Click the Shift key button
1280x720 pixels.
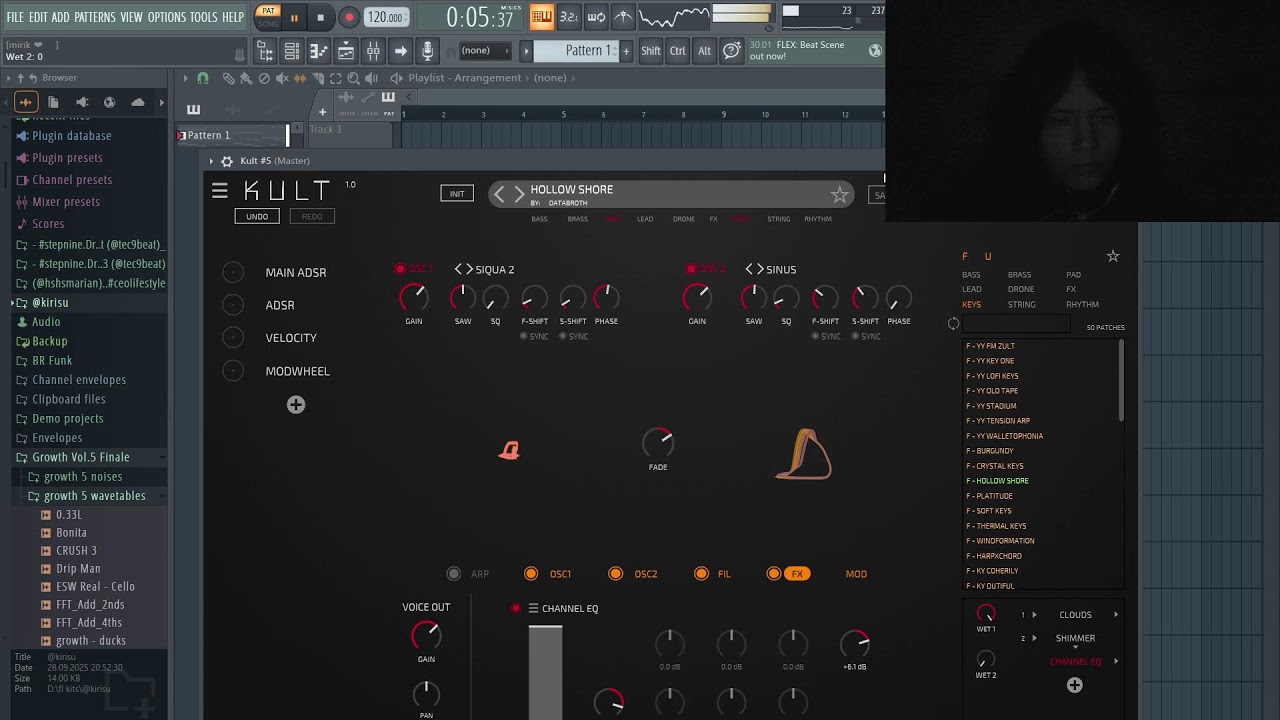click(651, 51)
